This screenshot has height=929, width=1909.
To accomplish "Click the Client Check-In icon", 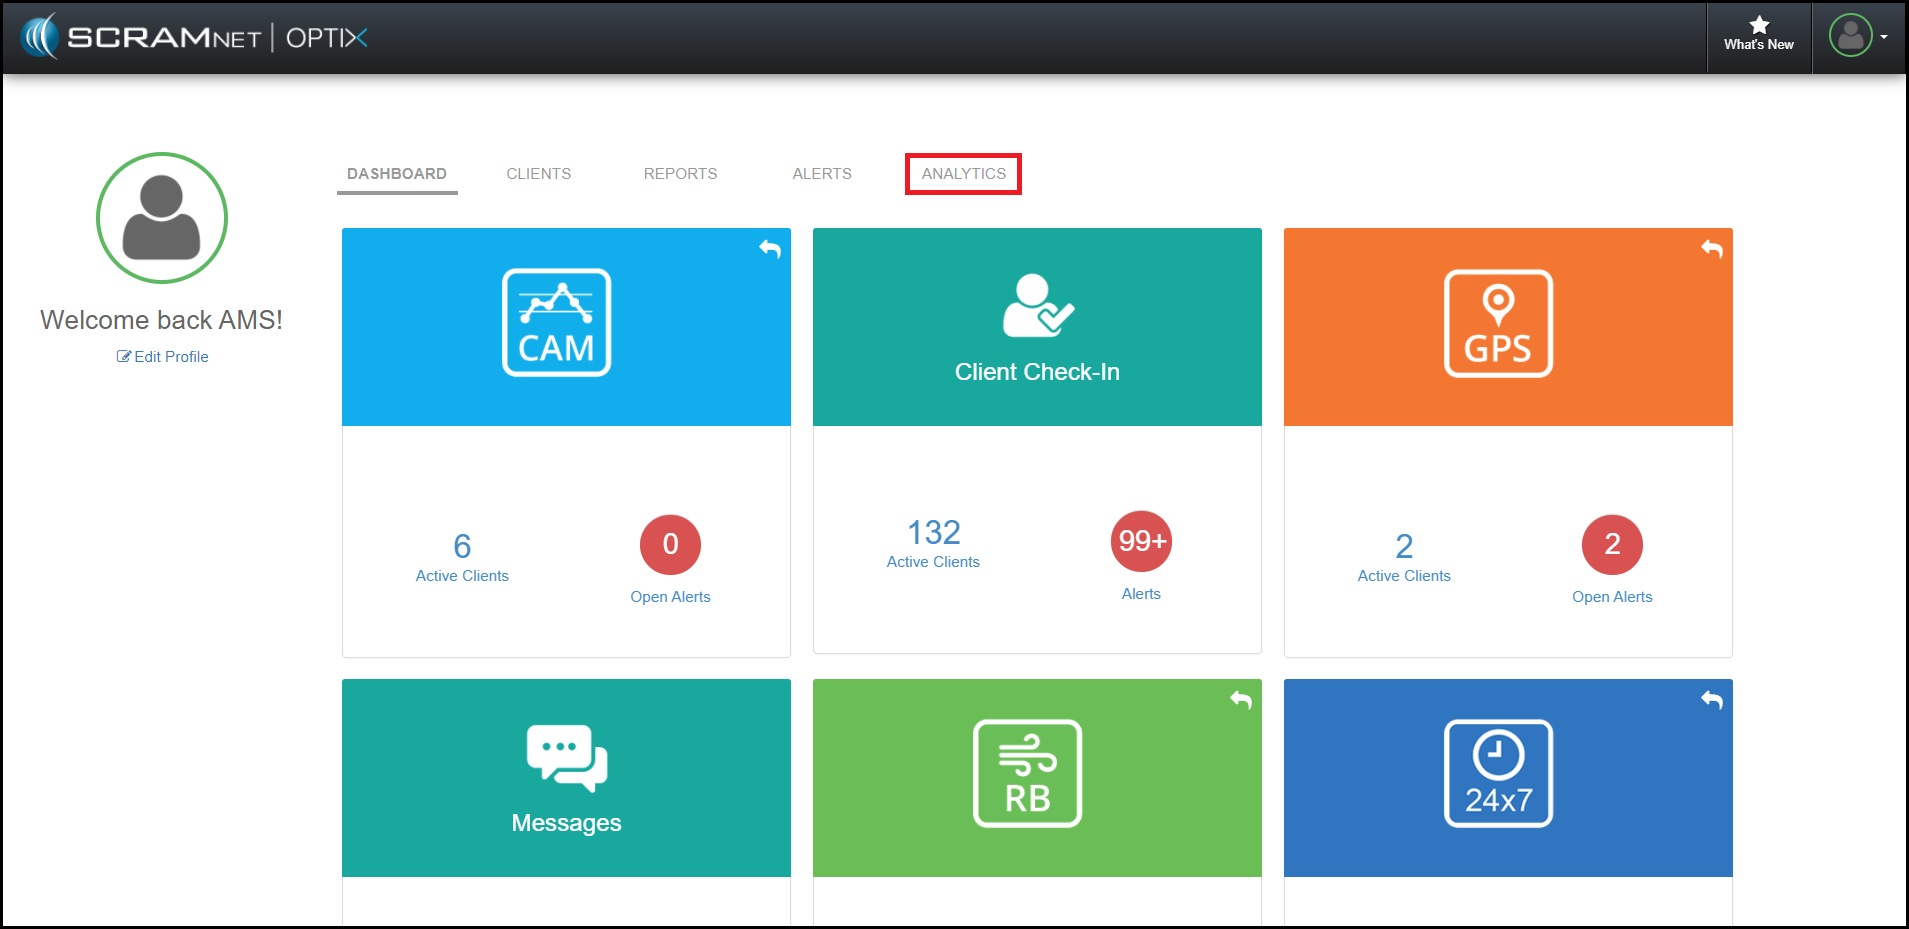I will tap(1037, 306).
